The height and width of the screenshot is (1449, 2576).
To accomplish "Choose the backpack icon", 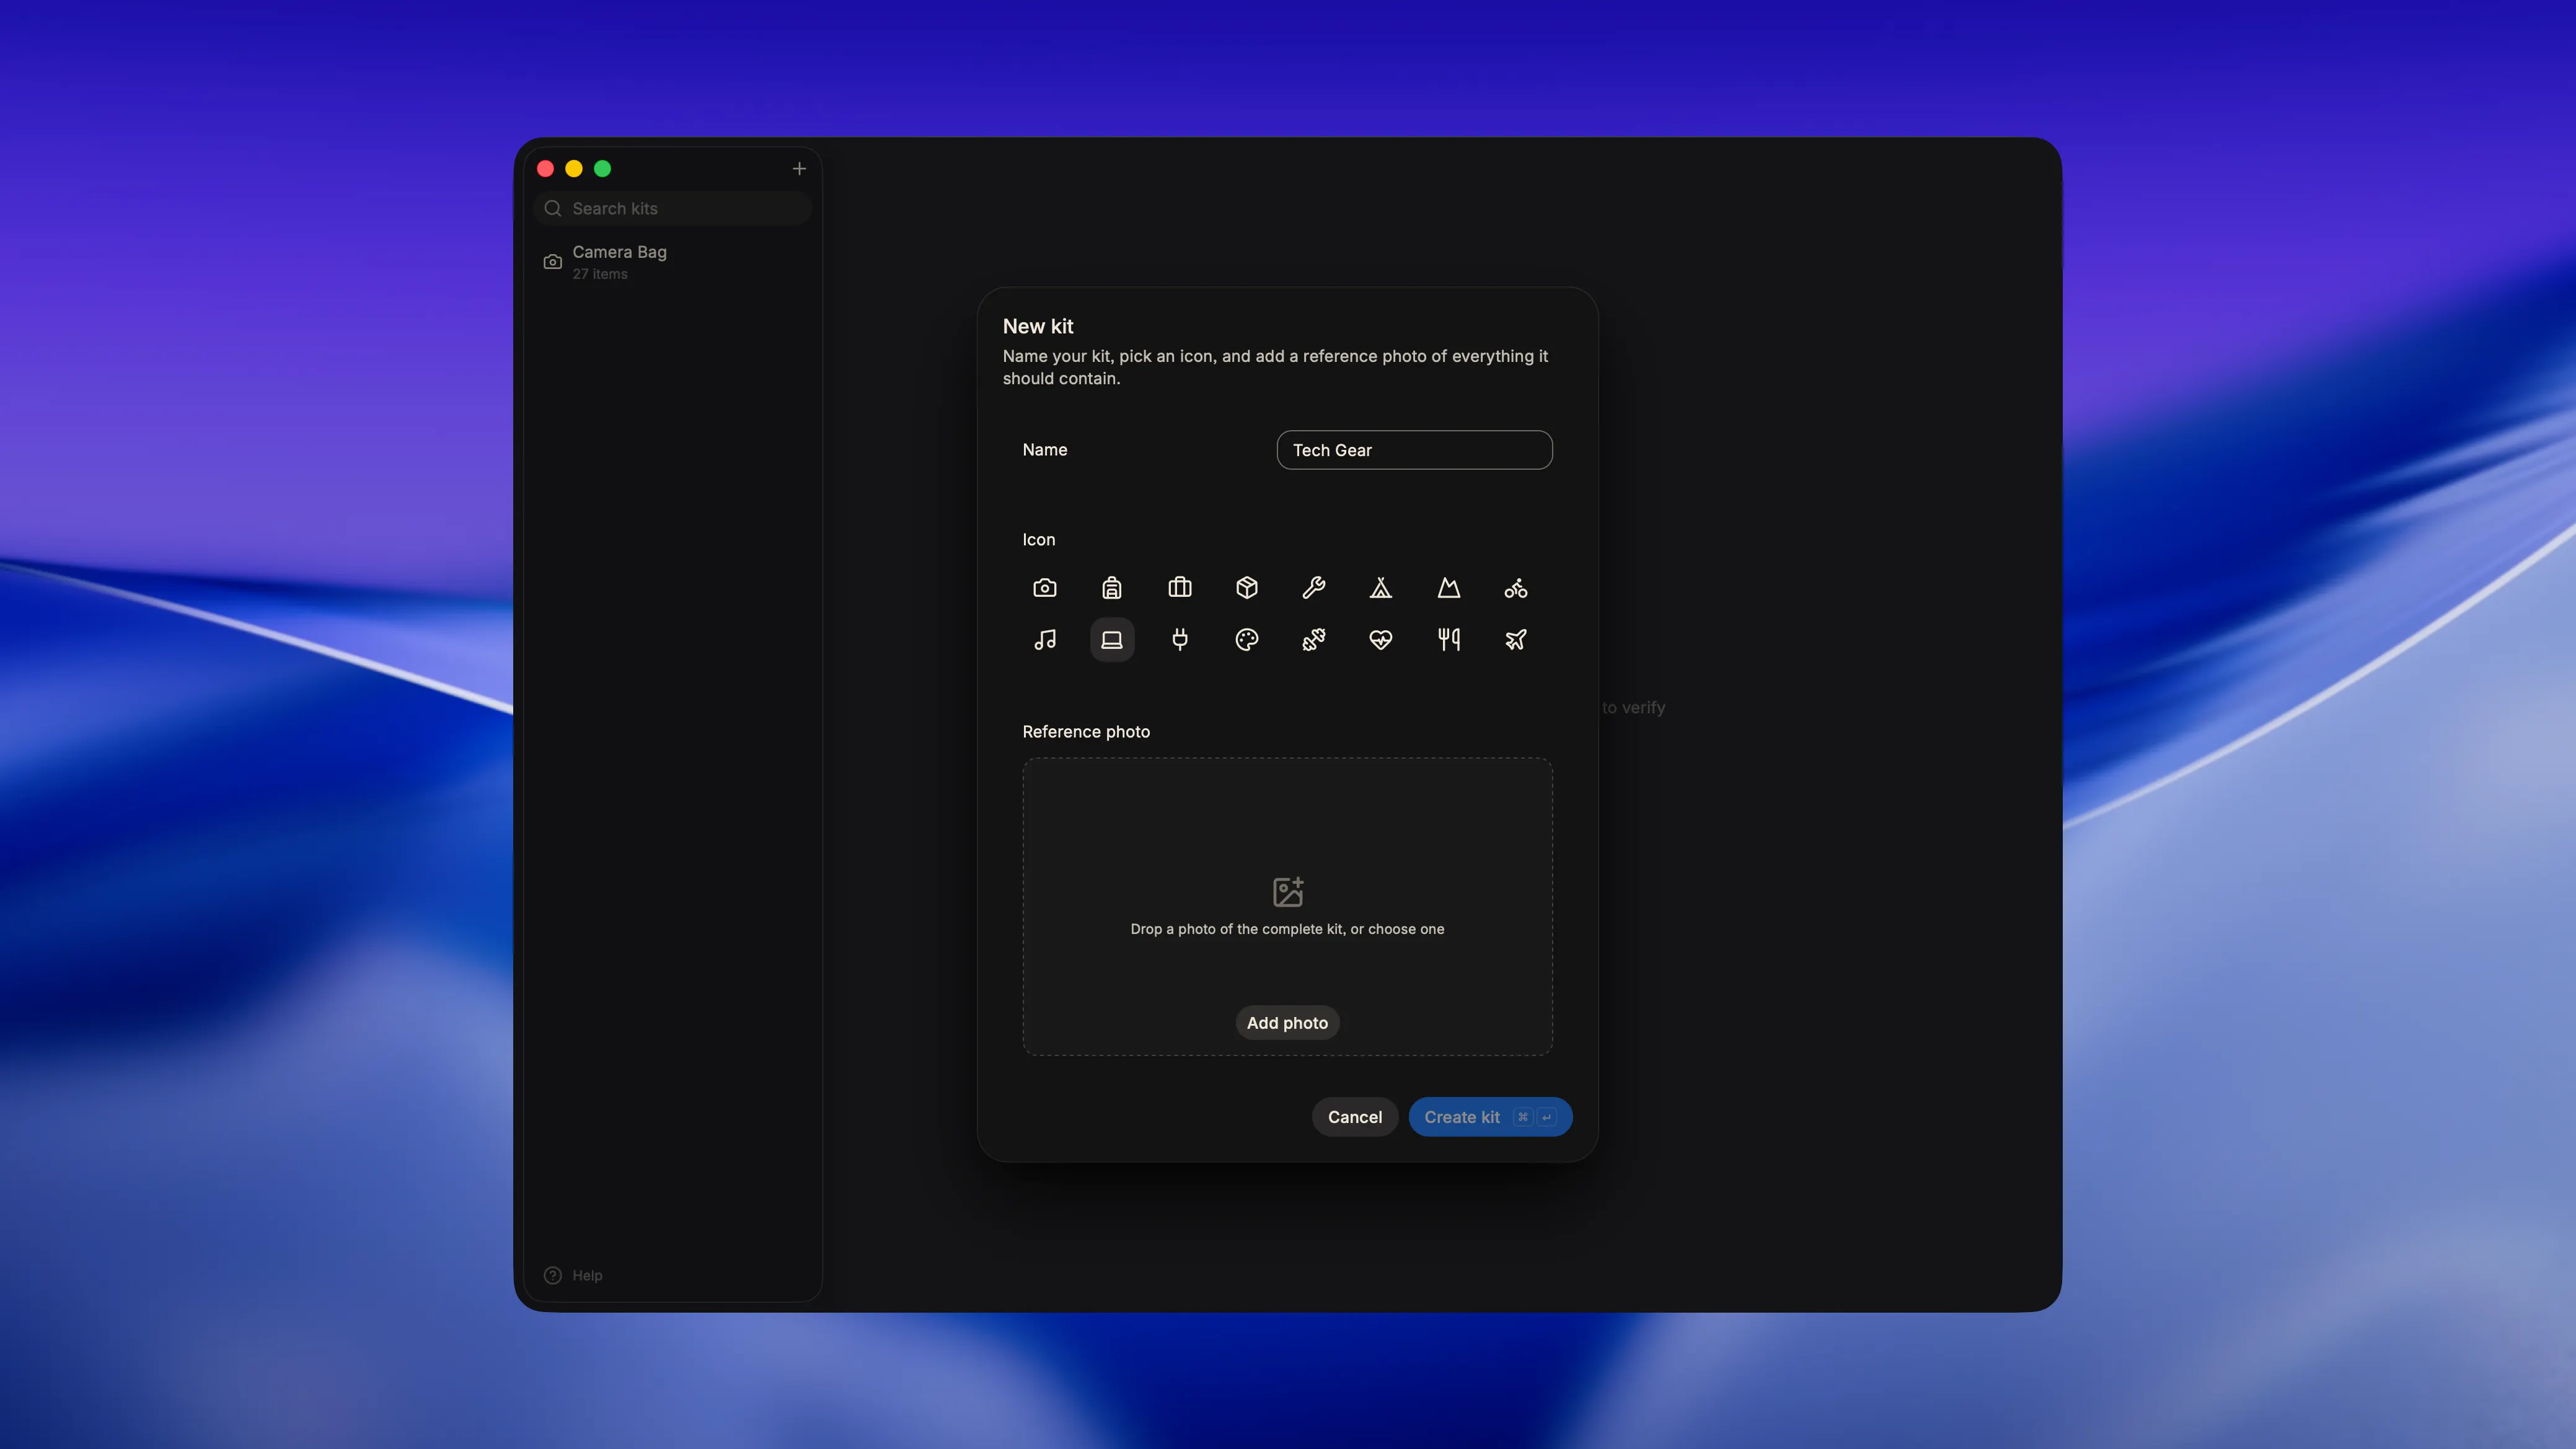I will (1111, 587).
